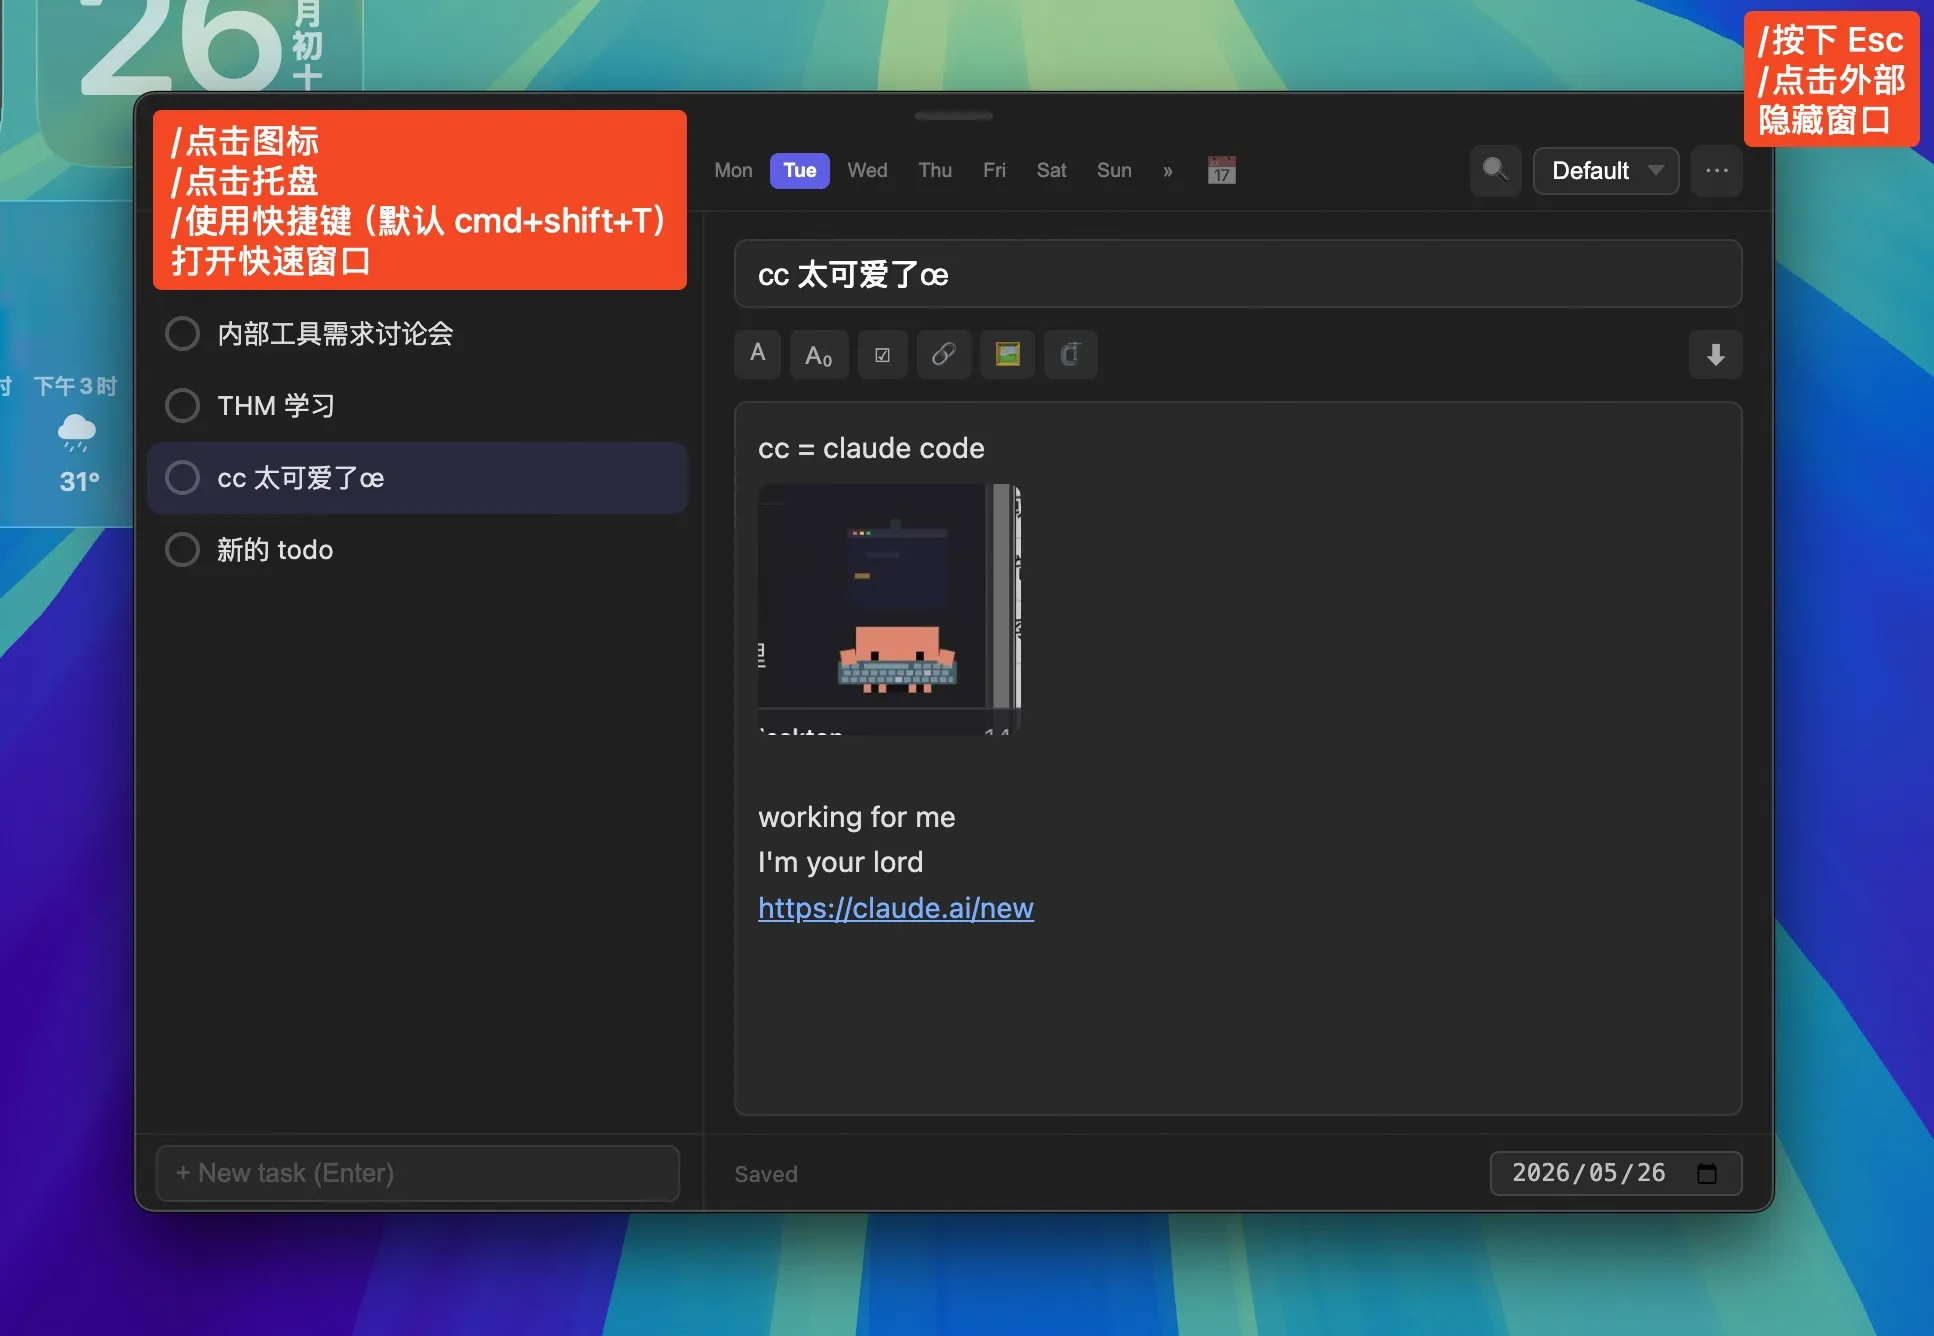Switch to the Sun day tab
The height and width of the screenshot is (1336, 1934).
click(x=1114, y=170)
